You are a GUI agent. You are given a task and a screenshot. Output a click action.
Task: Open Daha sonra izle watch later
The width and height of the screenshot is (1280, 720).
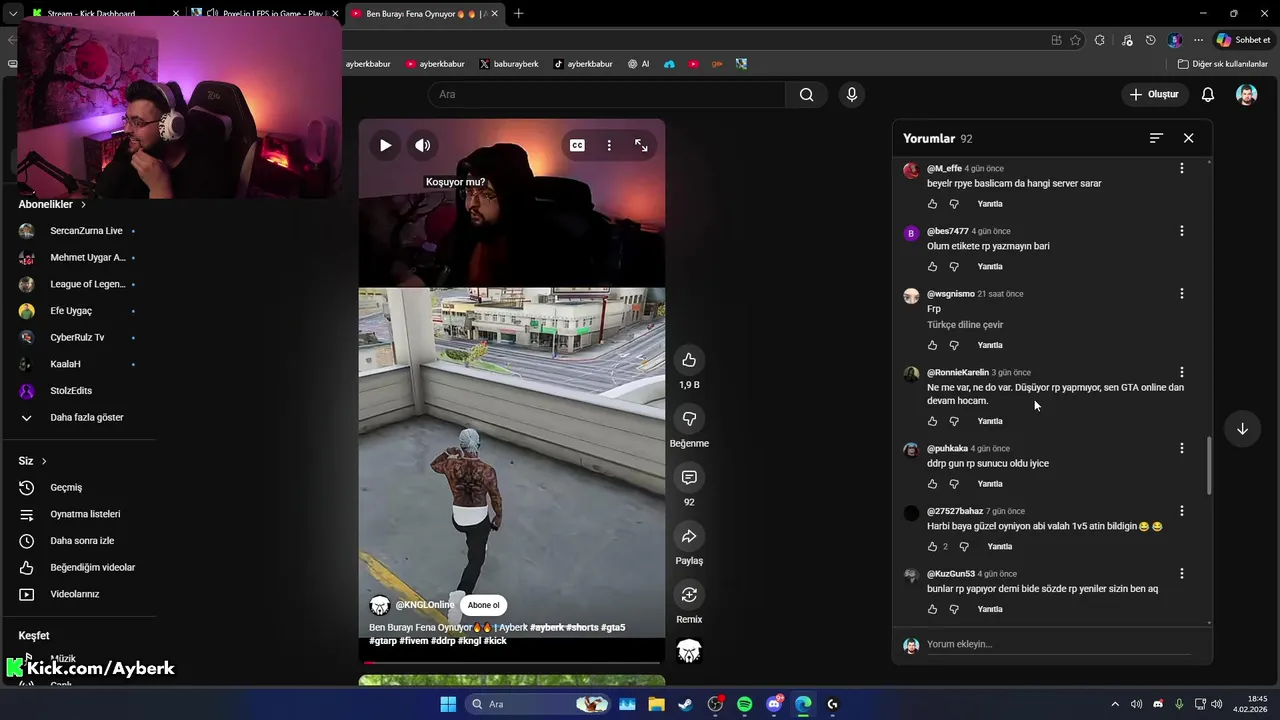[x=80, y=541]
